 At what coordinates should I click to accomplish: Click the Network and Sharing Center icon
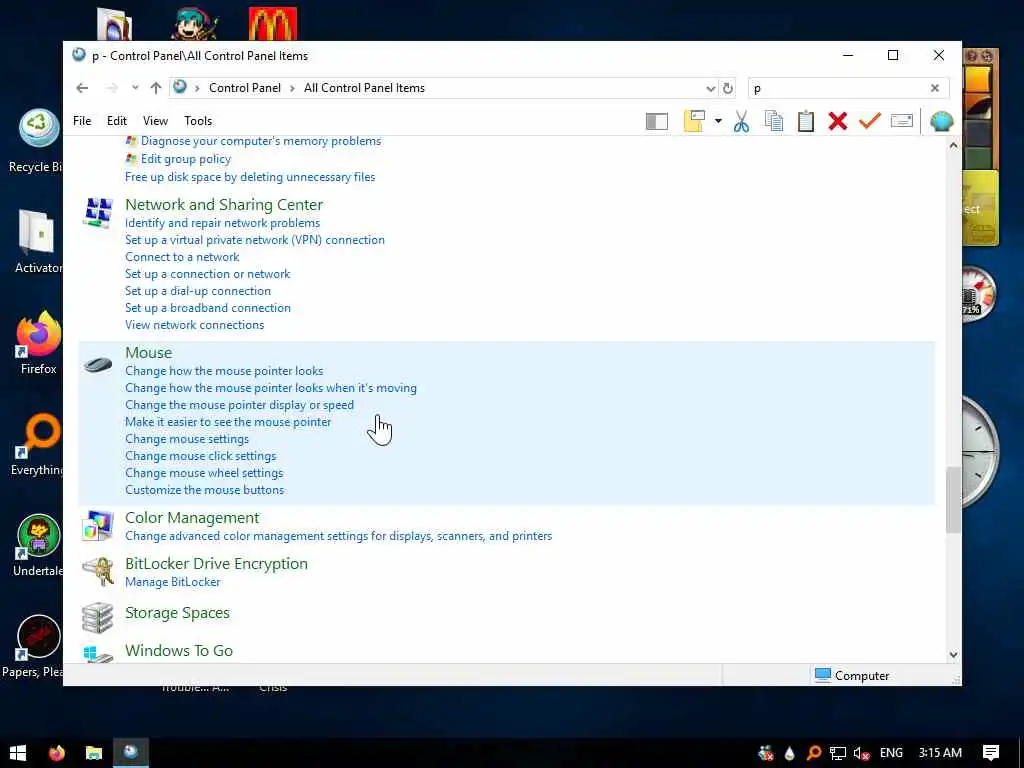pyautogui.click(x=98, y=213)
